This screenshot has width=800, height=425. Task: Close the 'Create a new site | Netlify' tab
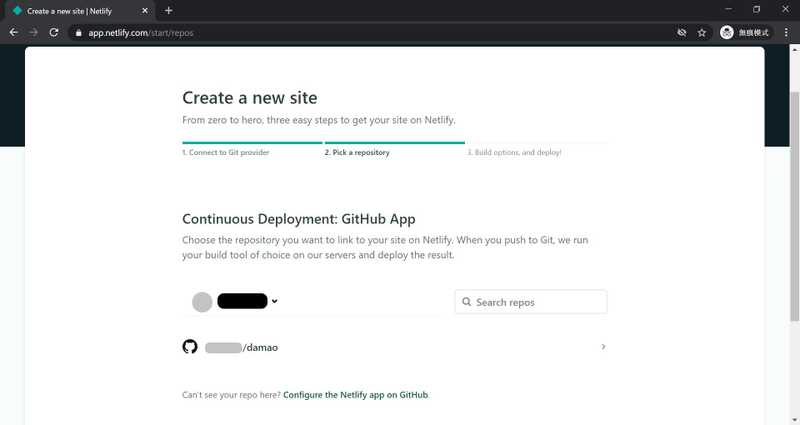[x=145, y=11]
